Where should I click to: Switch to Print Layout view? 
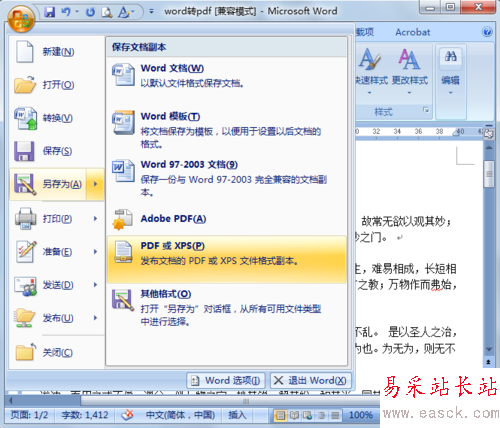coord(281,415)
